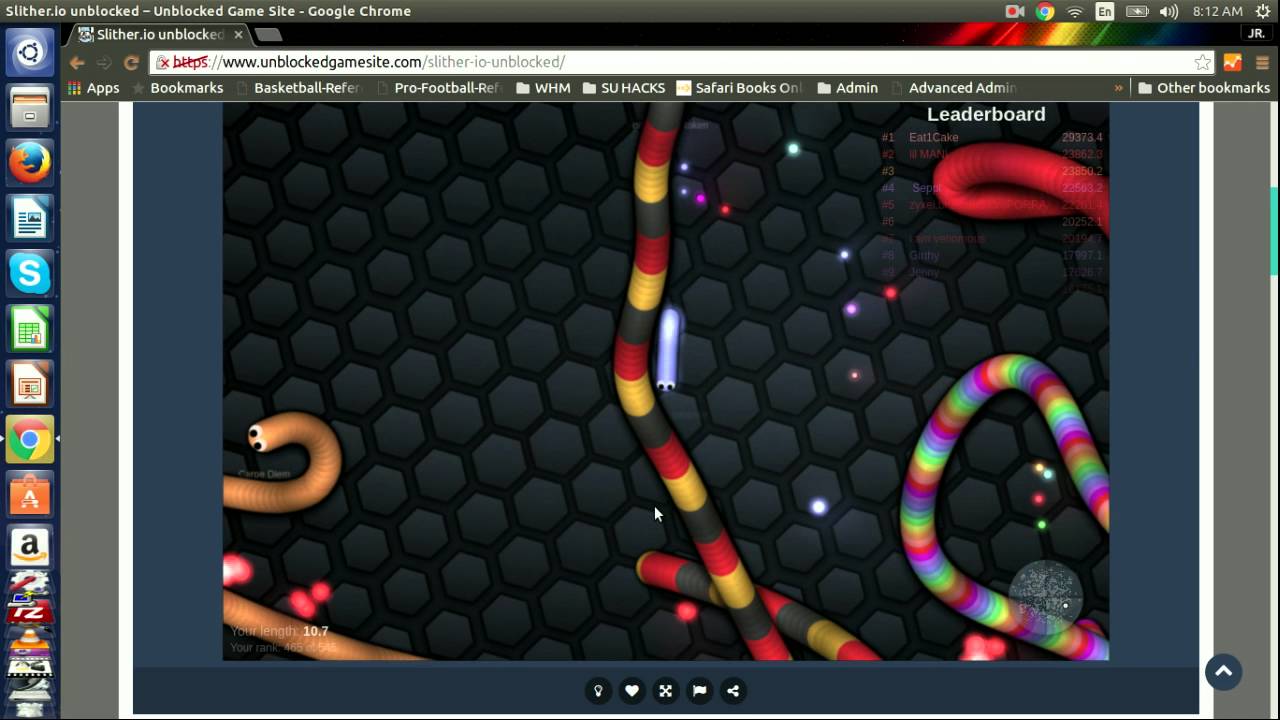Open the Files manager in the launcher
Image resolution: width=1280 pixels, height=720 pixels.
tap(30, 106)
